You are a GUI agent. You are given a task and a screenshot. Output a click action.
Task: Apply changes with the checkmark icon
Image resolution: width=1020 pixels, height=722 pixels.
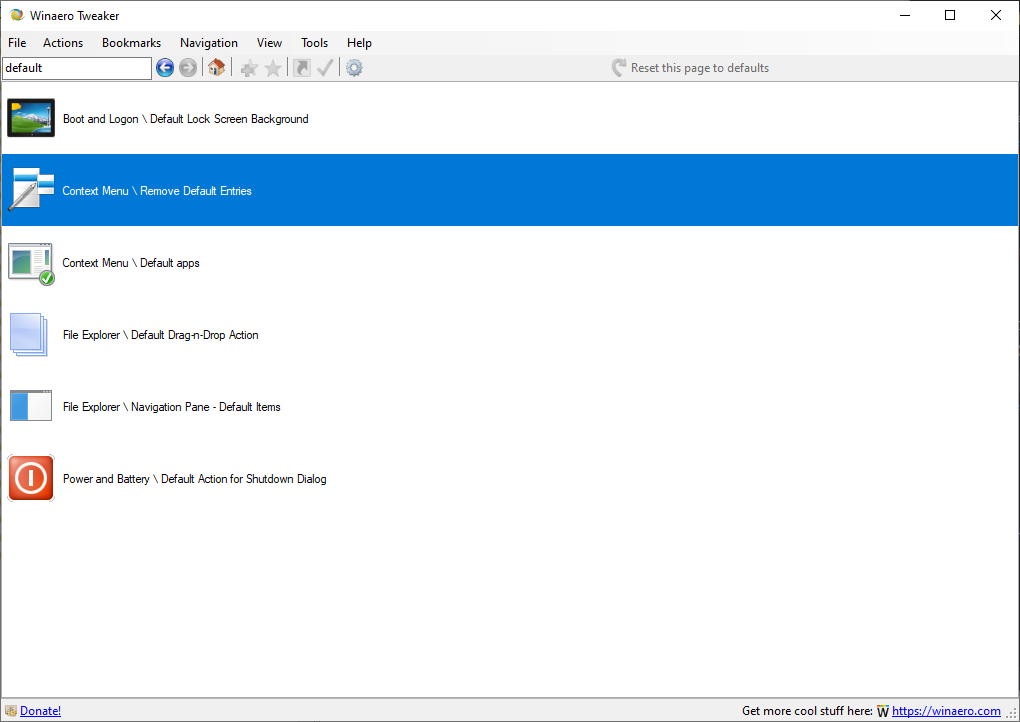click(x=325, y=68)
